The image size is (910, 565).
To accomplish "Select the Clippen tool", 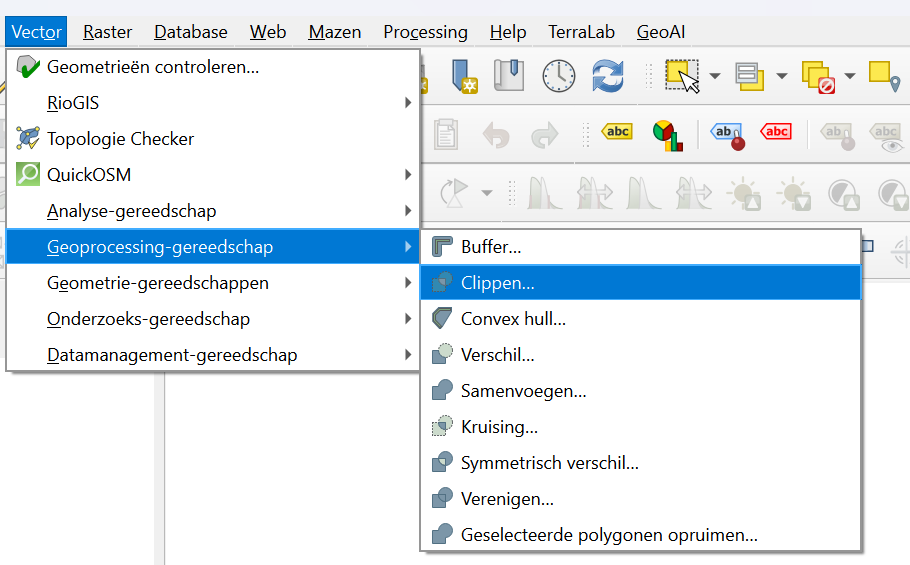I will pos(640,282).
